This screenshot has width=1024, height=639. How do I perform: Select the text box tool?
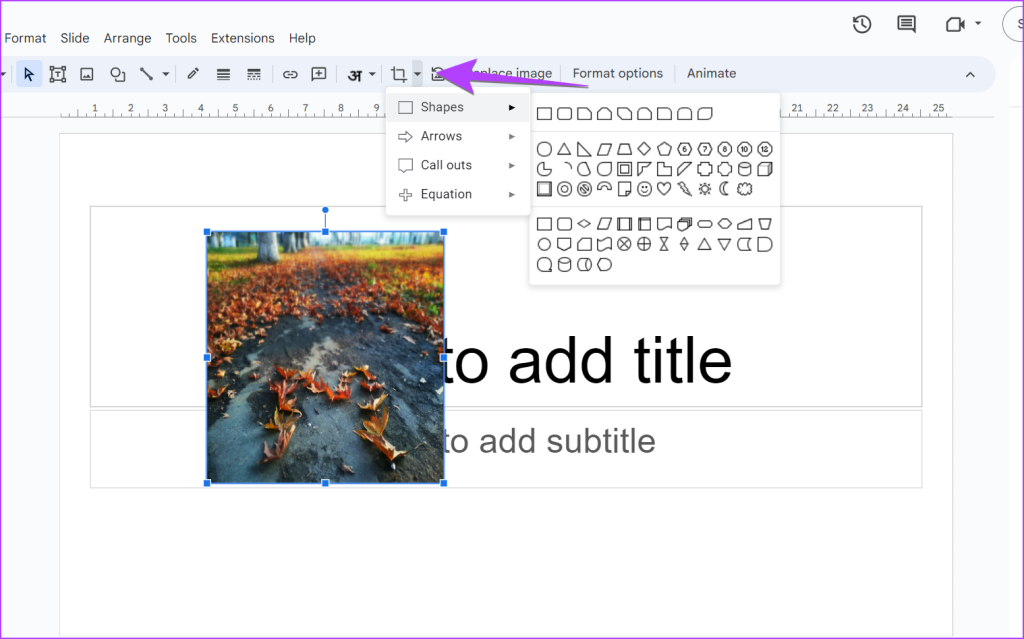pos(58,74)
